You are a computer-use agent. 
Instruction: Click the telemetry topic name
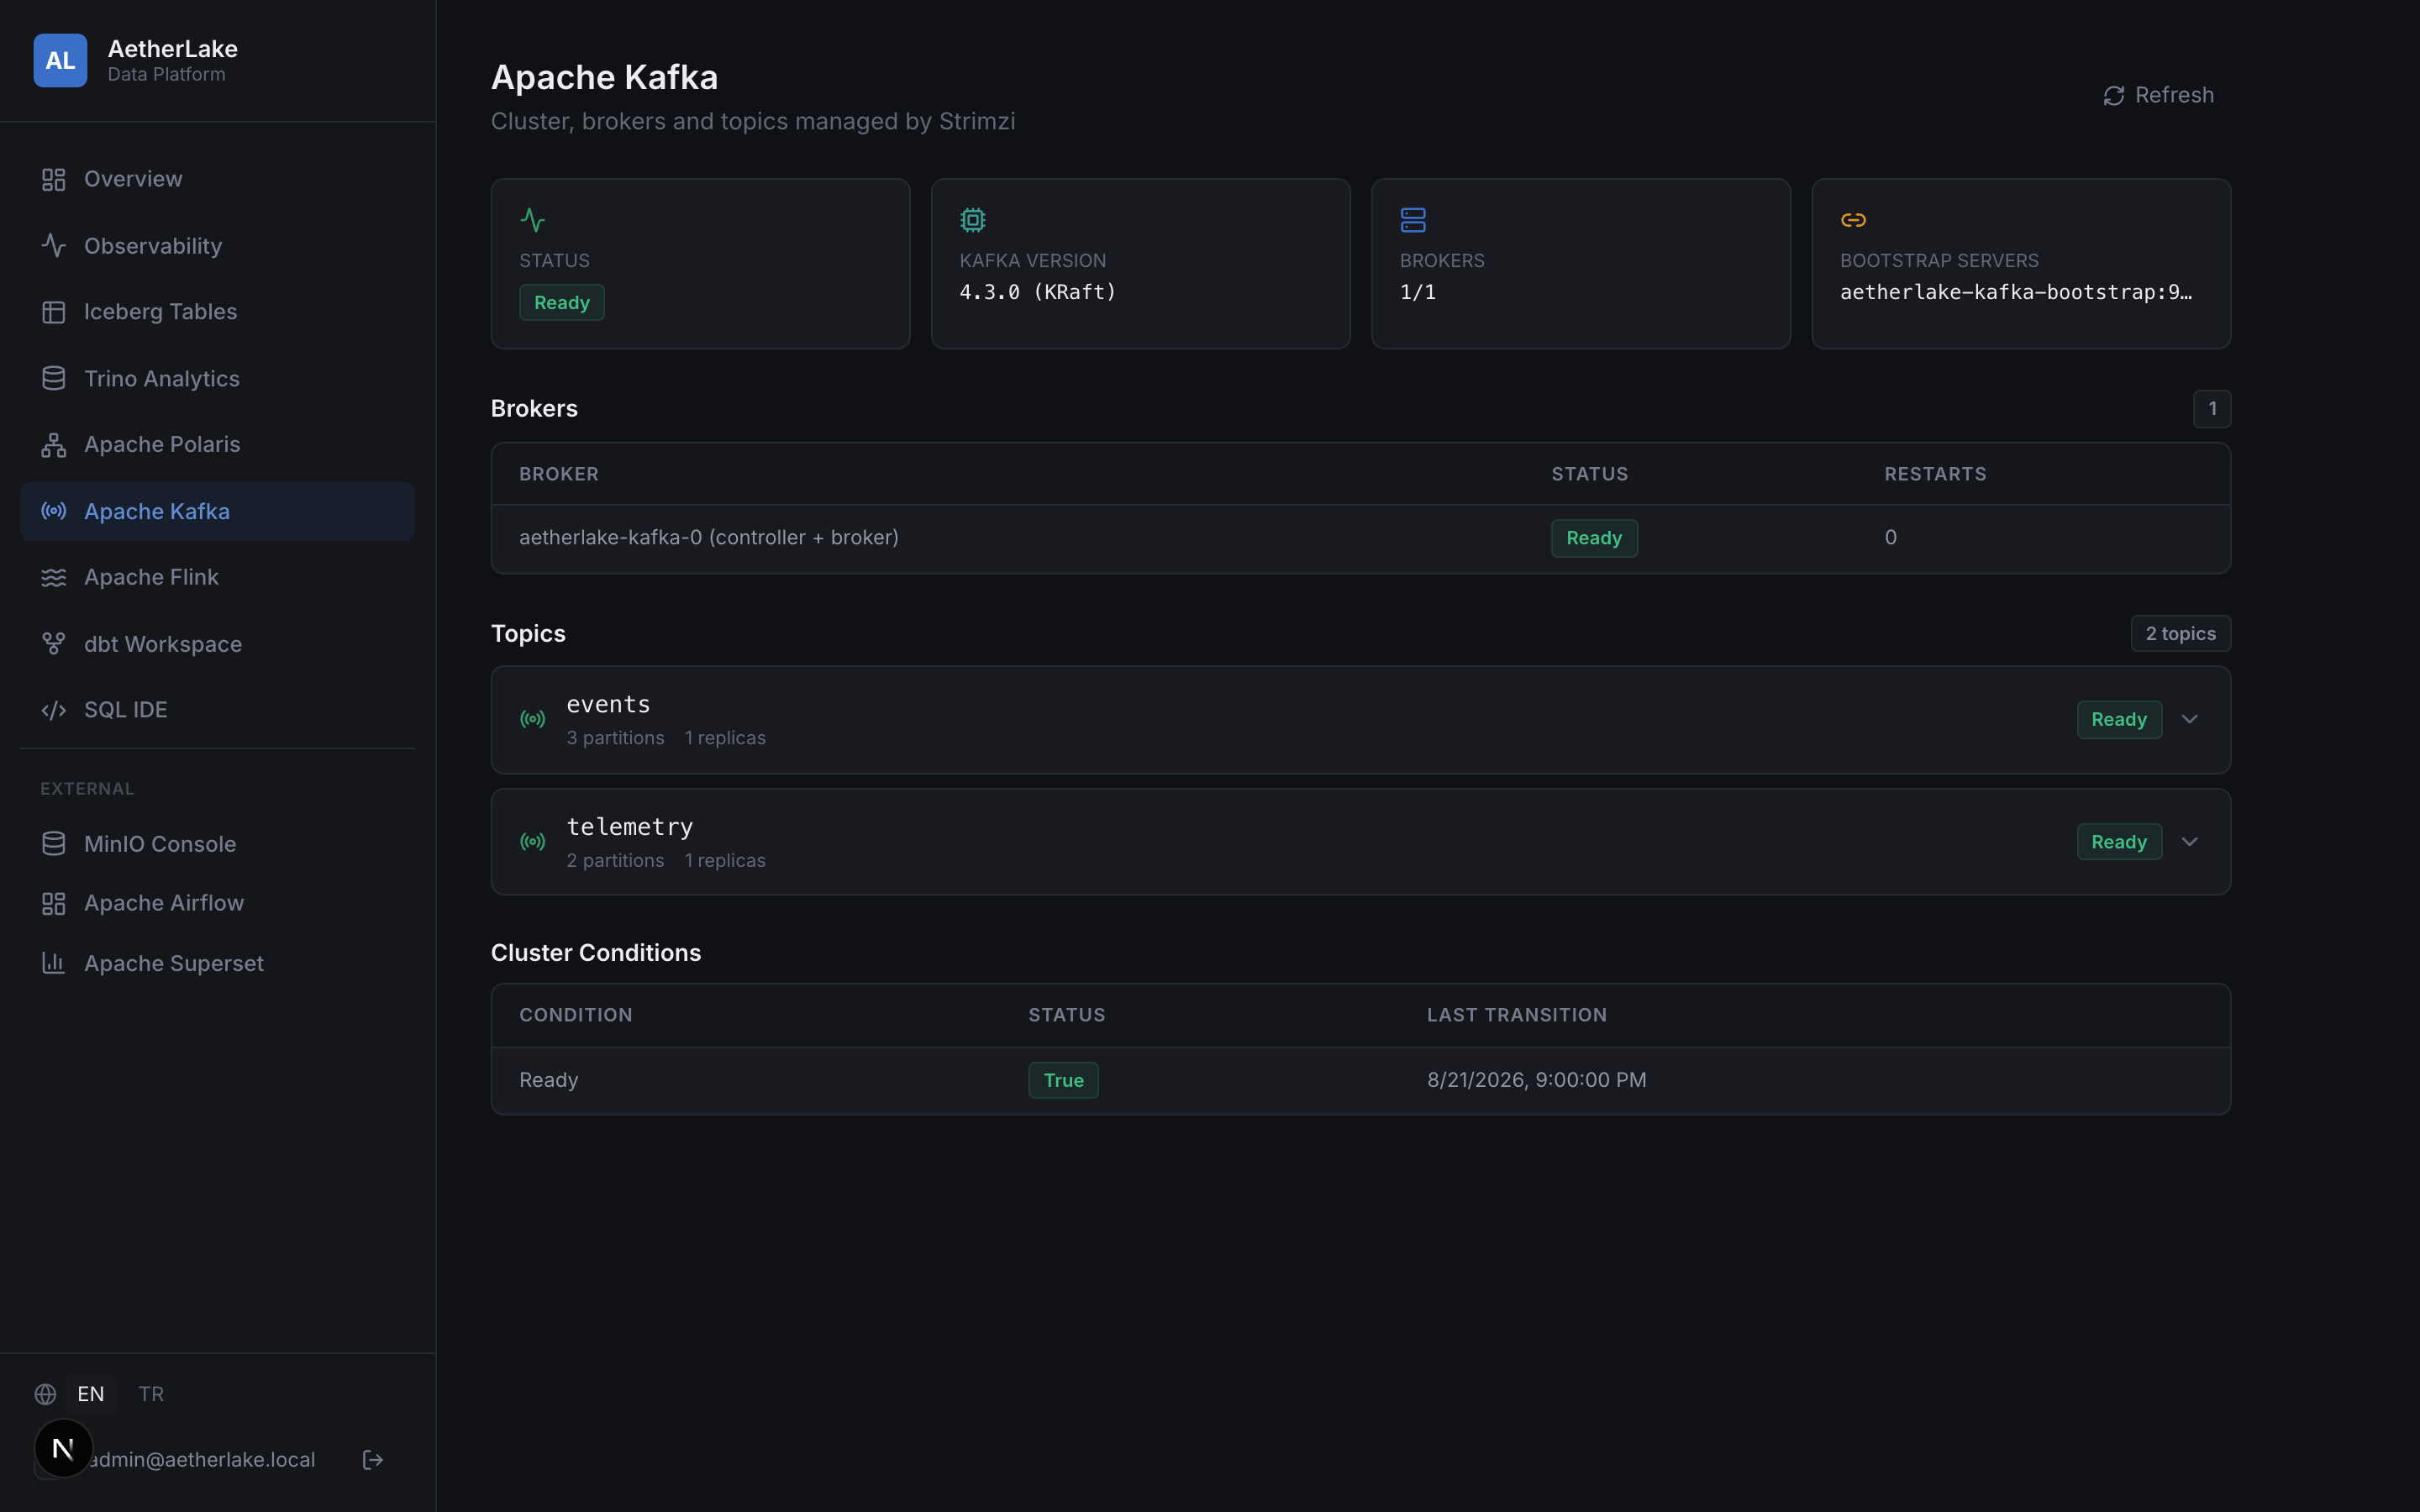click(629, 827)
